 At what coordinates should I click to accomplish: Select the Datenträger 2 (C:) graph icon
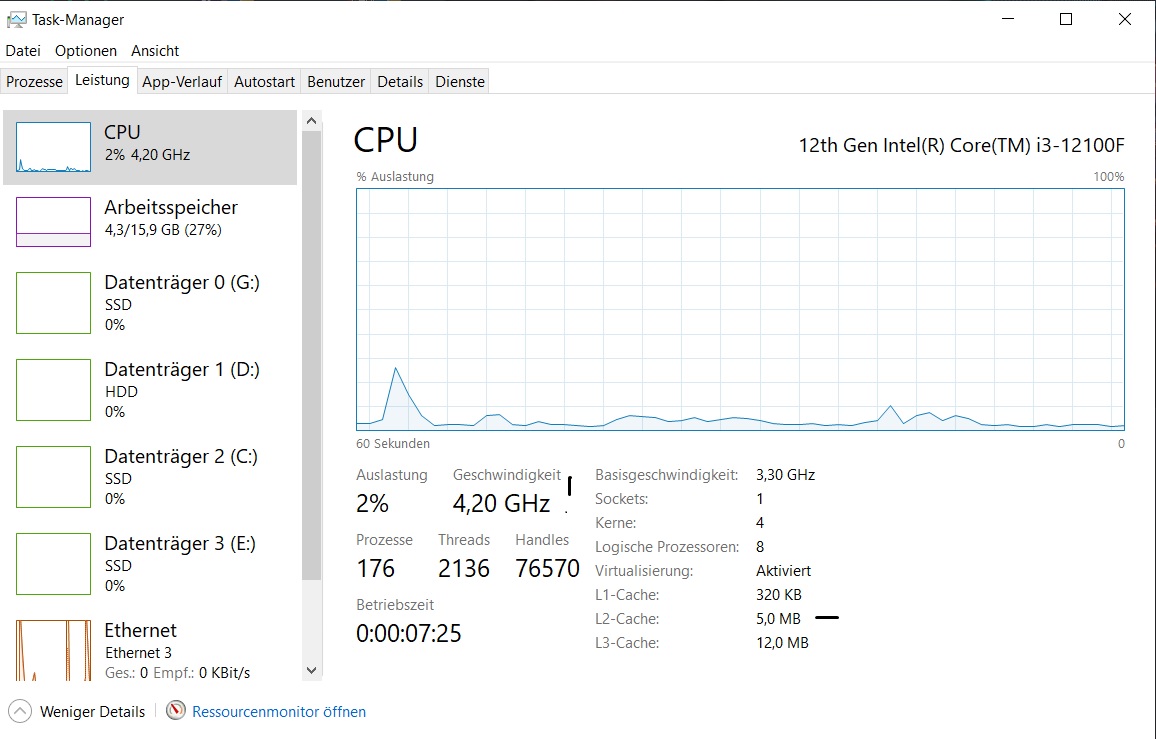point(53,476)
